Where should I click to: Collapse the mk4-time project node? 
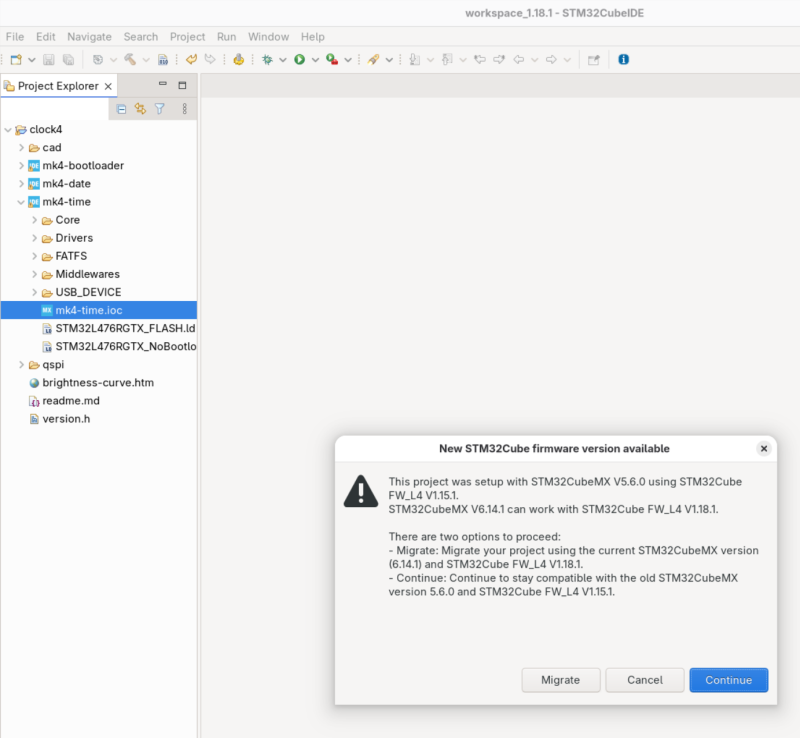pyautogui.click(x=21, y=202)
